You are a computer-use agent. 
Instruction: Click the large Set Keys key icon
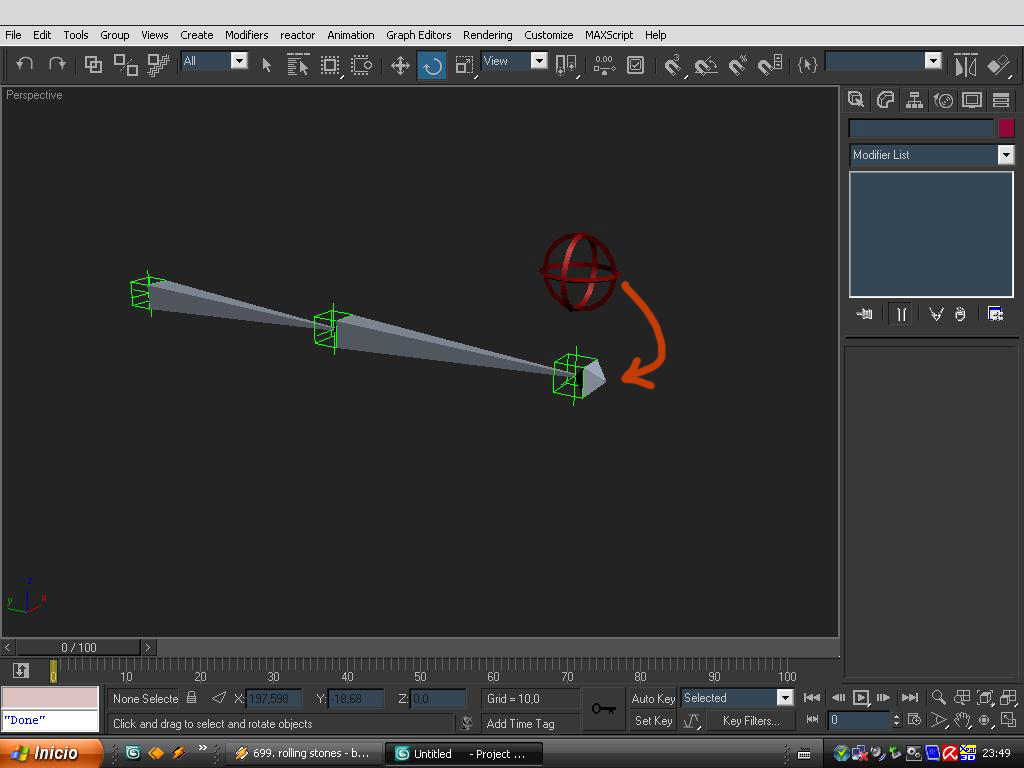pyautogui.click(x=603, y=709)
